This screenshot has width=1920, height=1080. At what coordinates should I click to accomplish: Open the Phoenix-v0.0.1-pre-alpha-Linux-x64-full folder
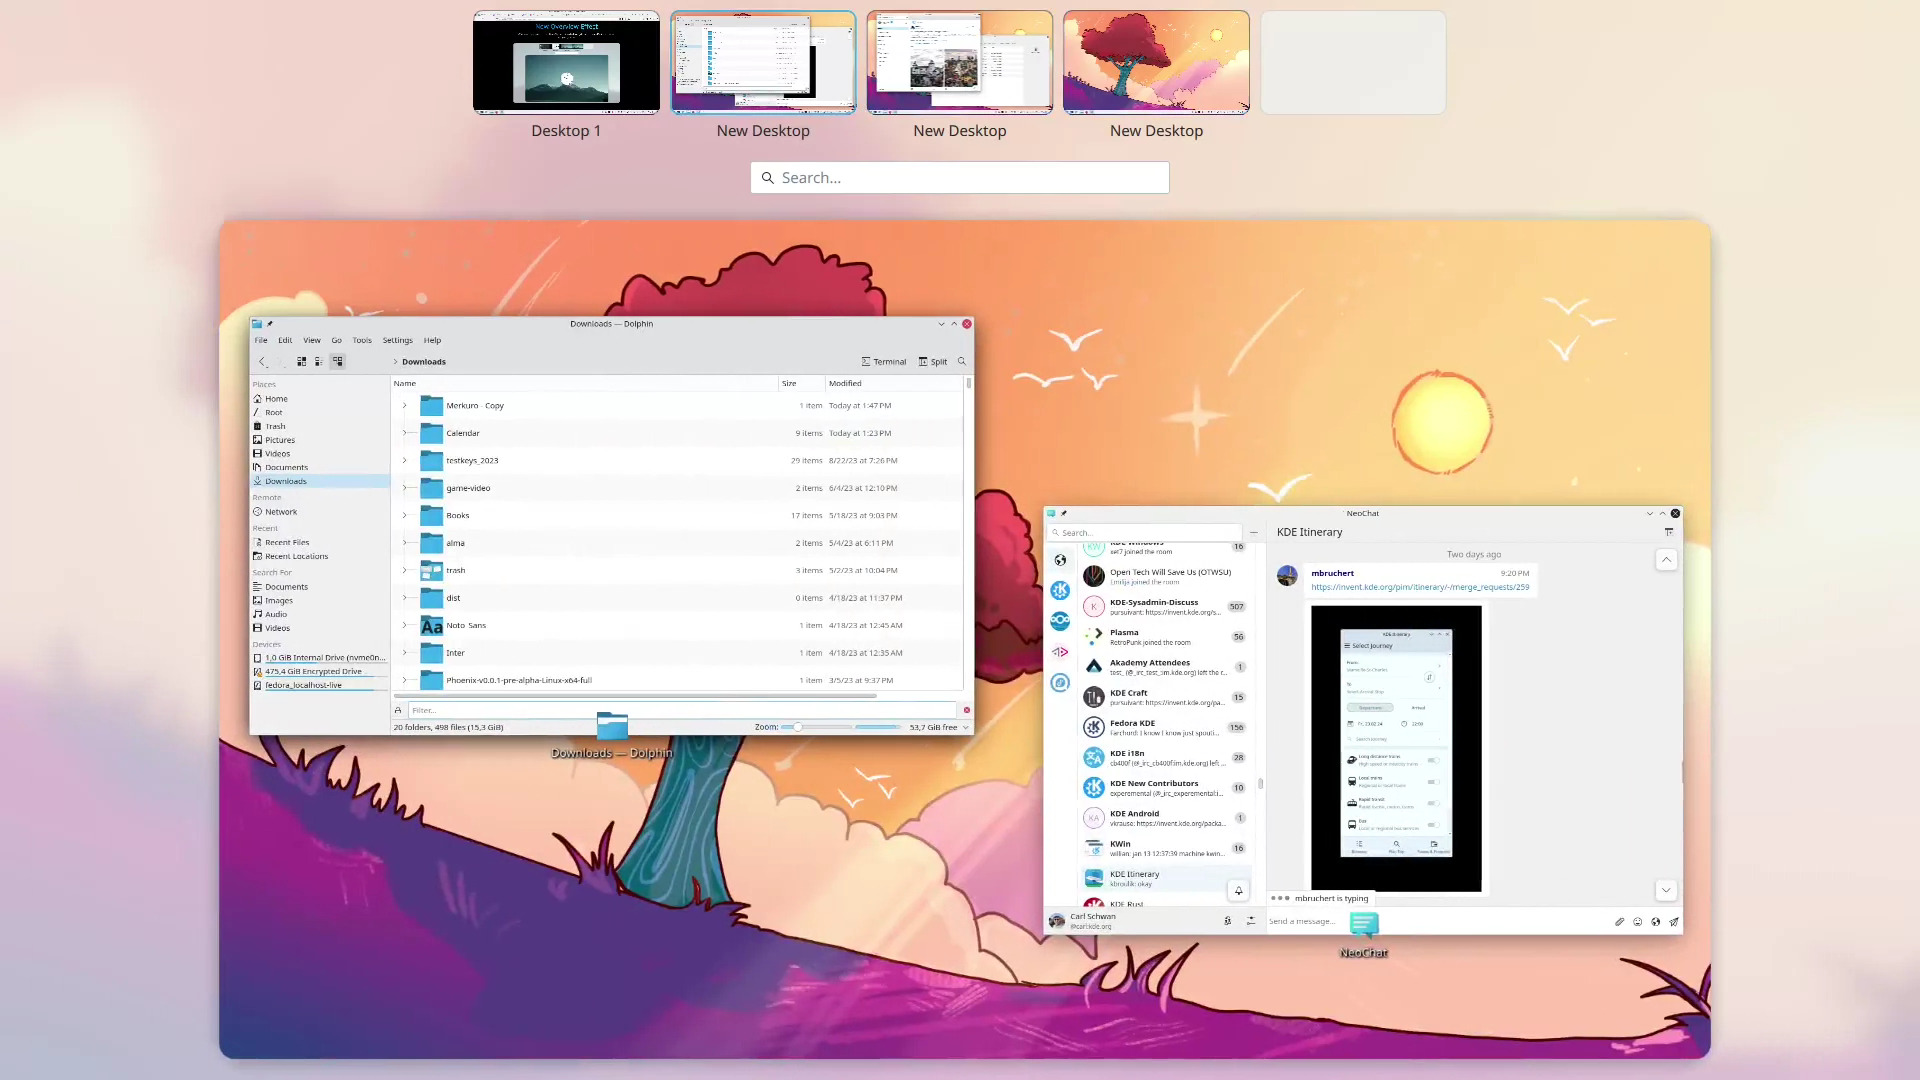click(519, 681)
